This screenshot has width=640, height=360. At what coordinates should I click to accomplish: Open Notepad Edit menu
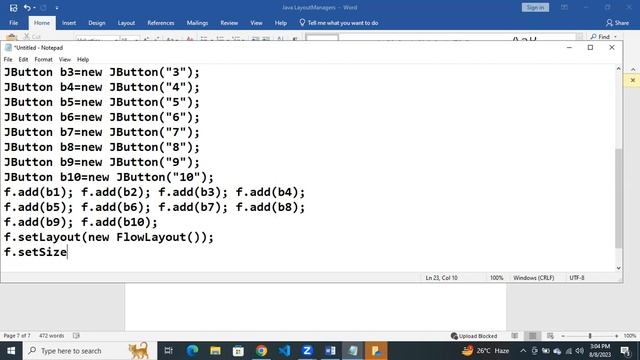(23, 60)
